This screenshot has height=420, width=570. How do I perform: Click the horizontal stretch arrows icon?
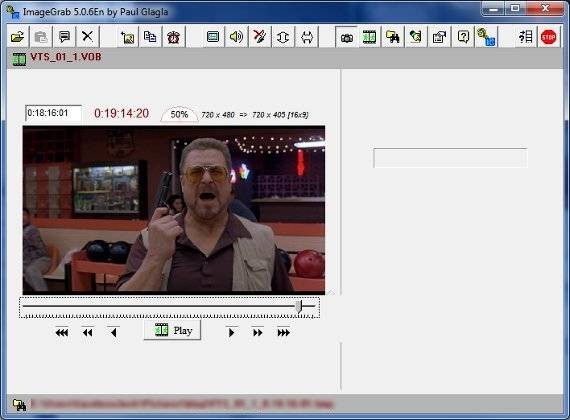tap(307, 37)
